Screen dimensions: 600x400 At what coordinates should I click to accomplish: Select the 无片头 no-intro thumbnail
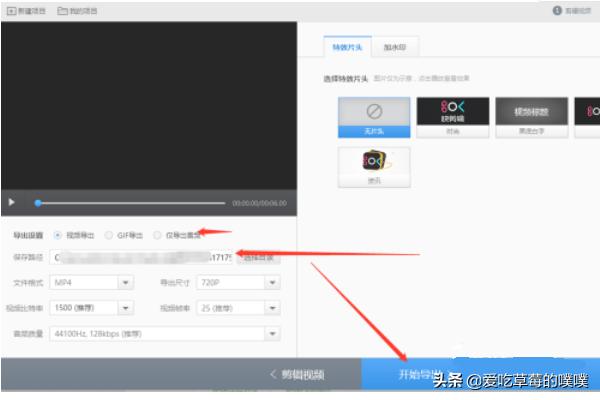[374, 116]
